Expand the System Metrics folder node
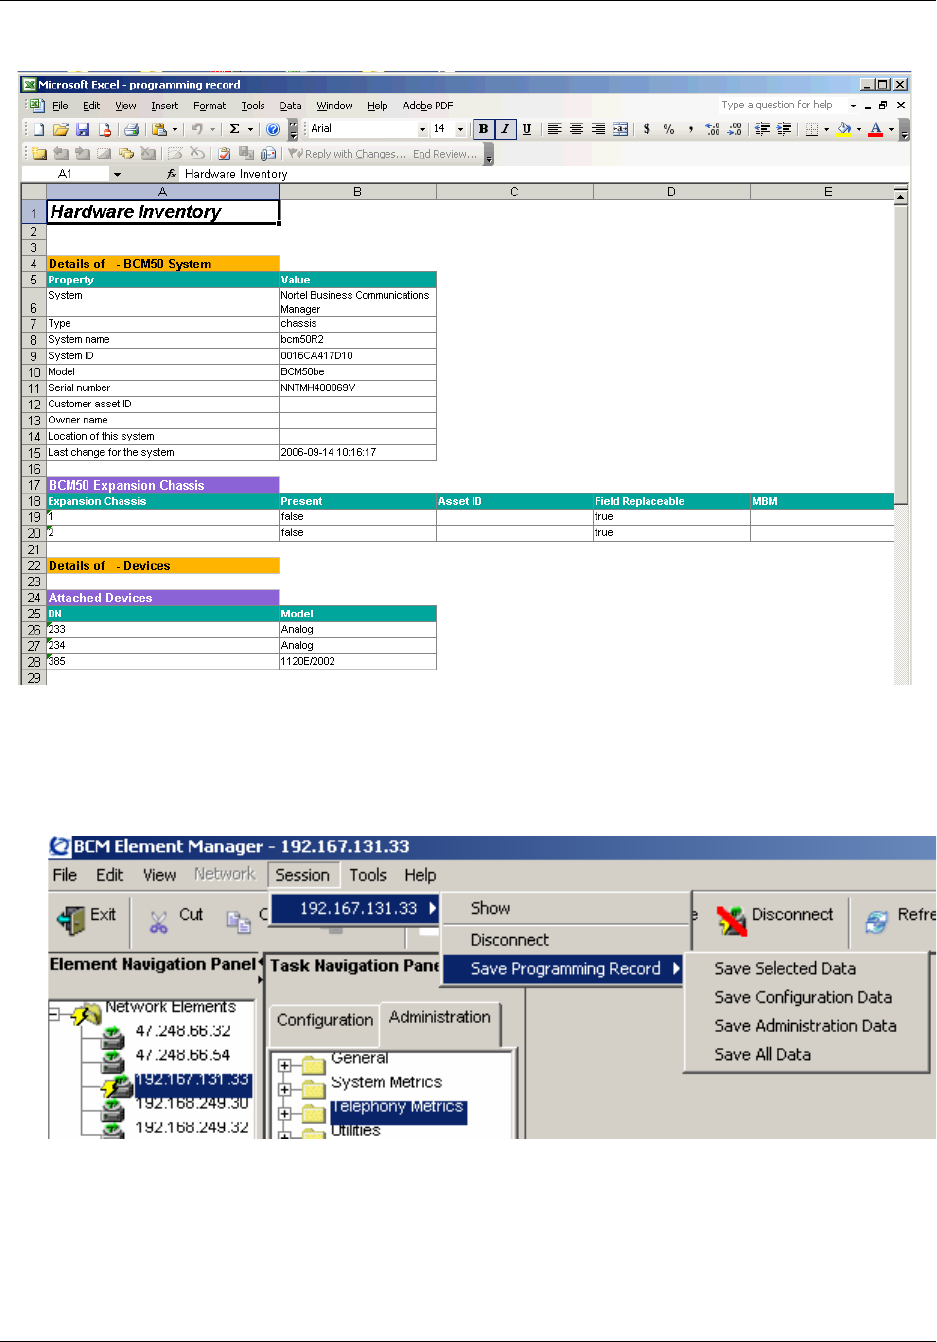The image size is (937, 1342). tap(285, 1089)
